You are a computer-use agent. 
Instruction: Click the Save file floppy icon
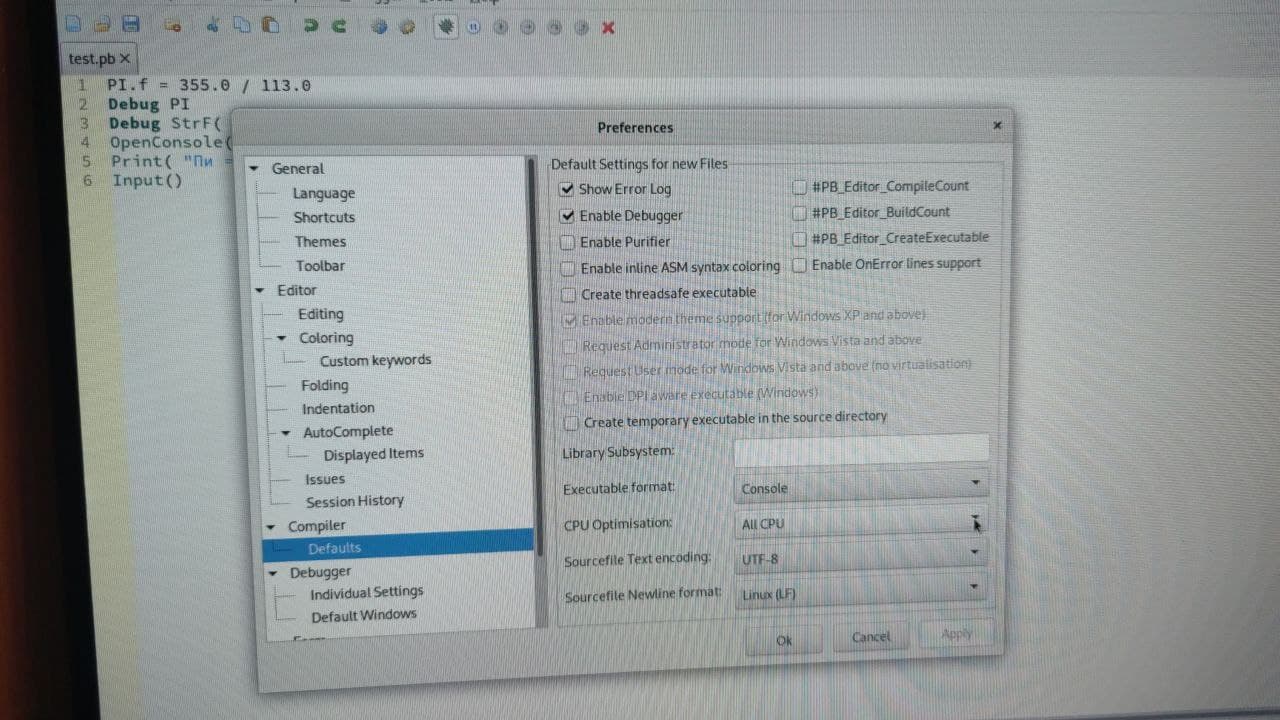click(x=130, y=24)
